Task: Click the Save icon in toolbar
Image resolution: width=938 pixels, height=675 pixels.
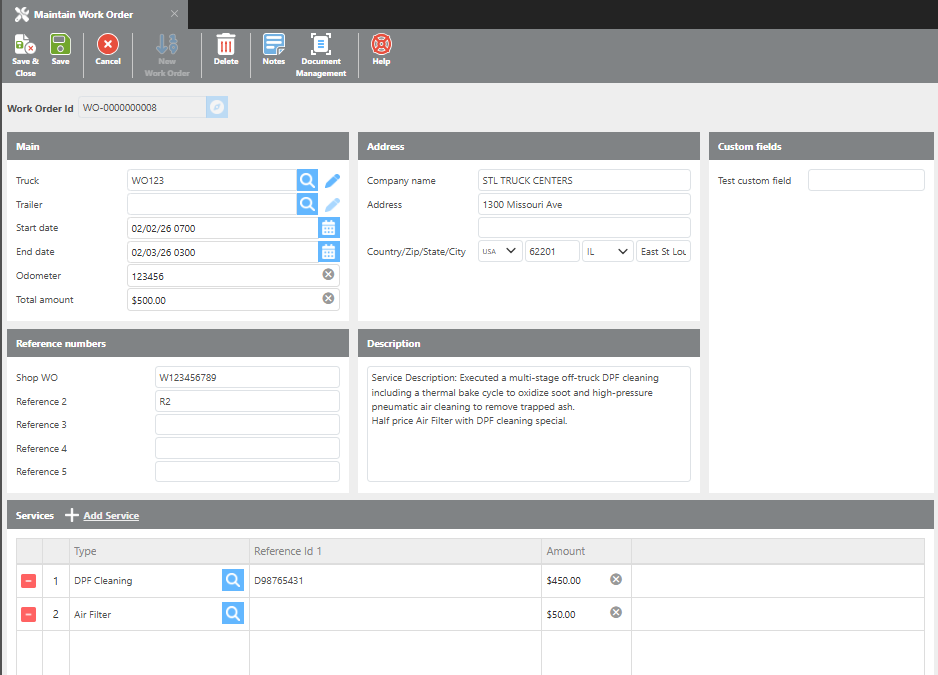Action: pos(60,45)
